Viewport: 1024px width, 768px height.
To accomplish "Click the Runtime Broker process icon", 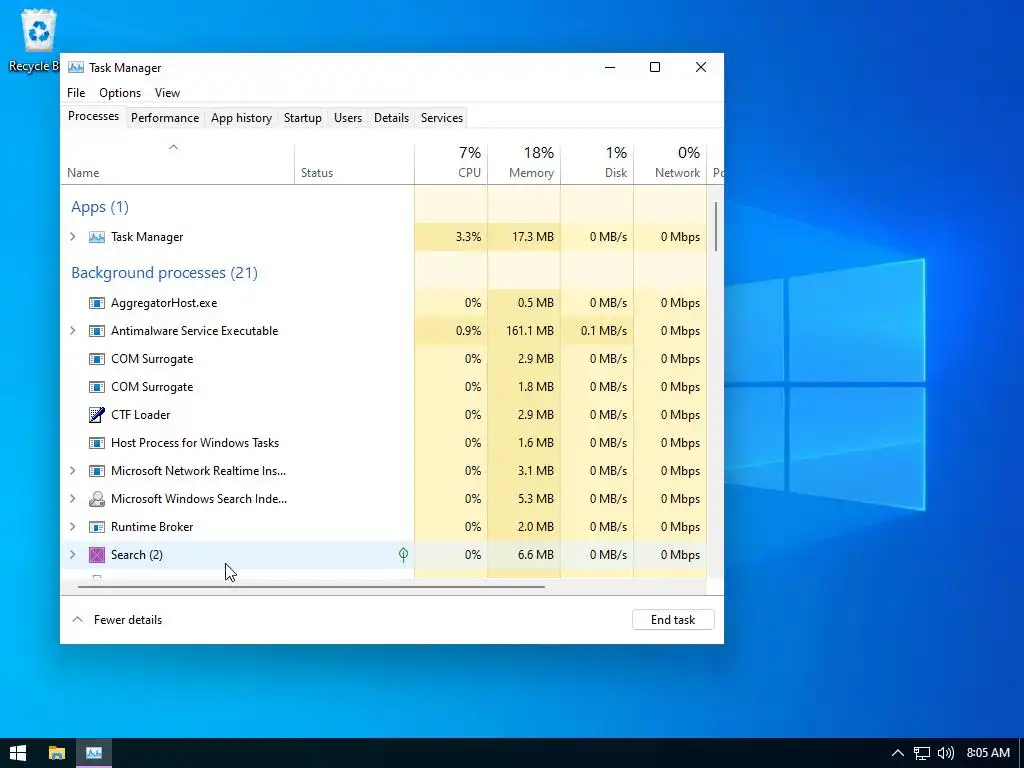I will (97, 527).
